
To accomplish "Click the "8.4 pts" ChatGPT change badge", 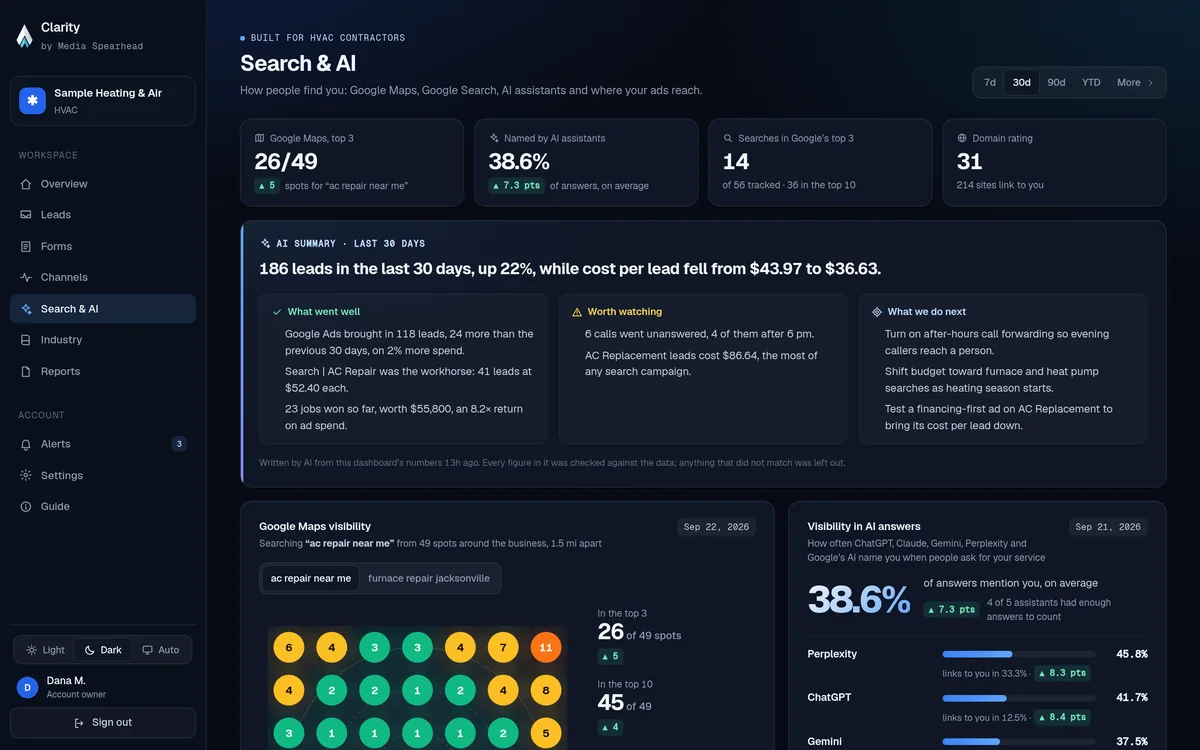I will [x=1062, y=717].
